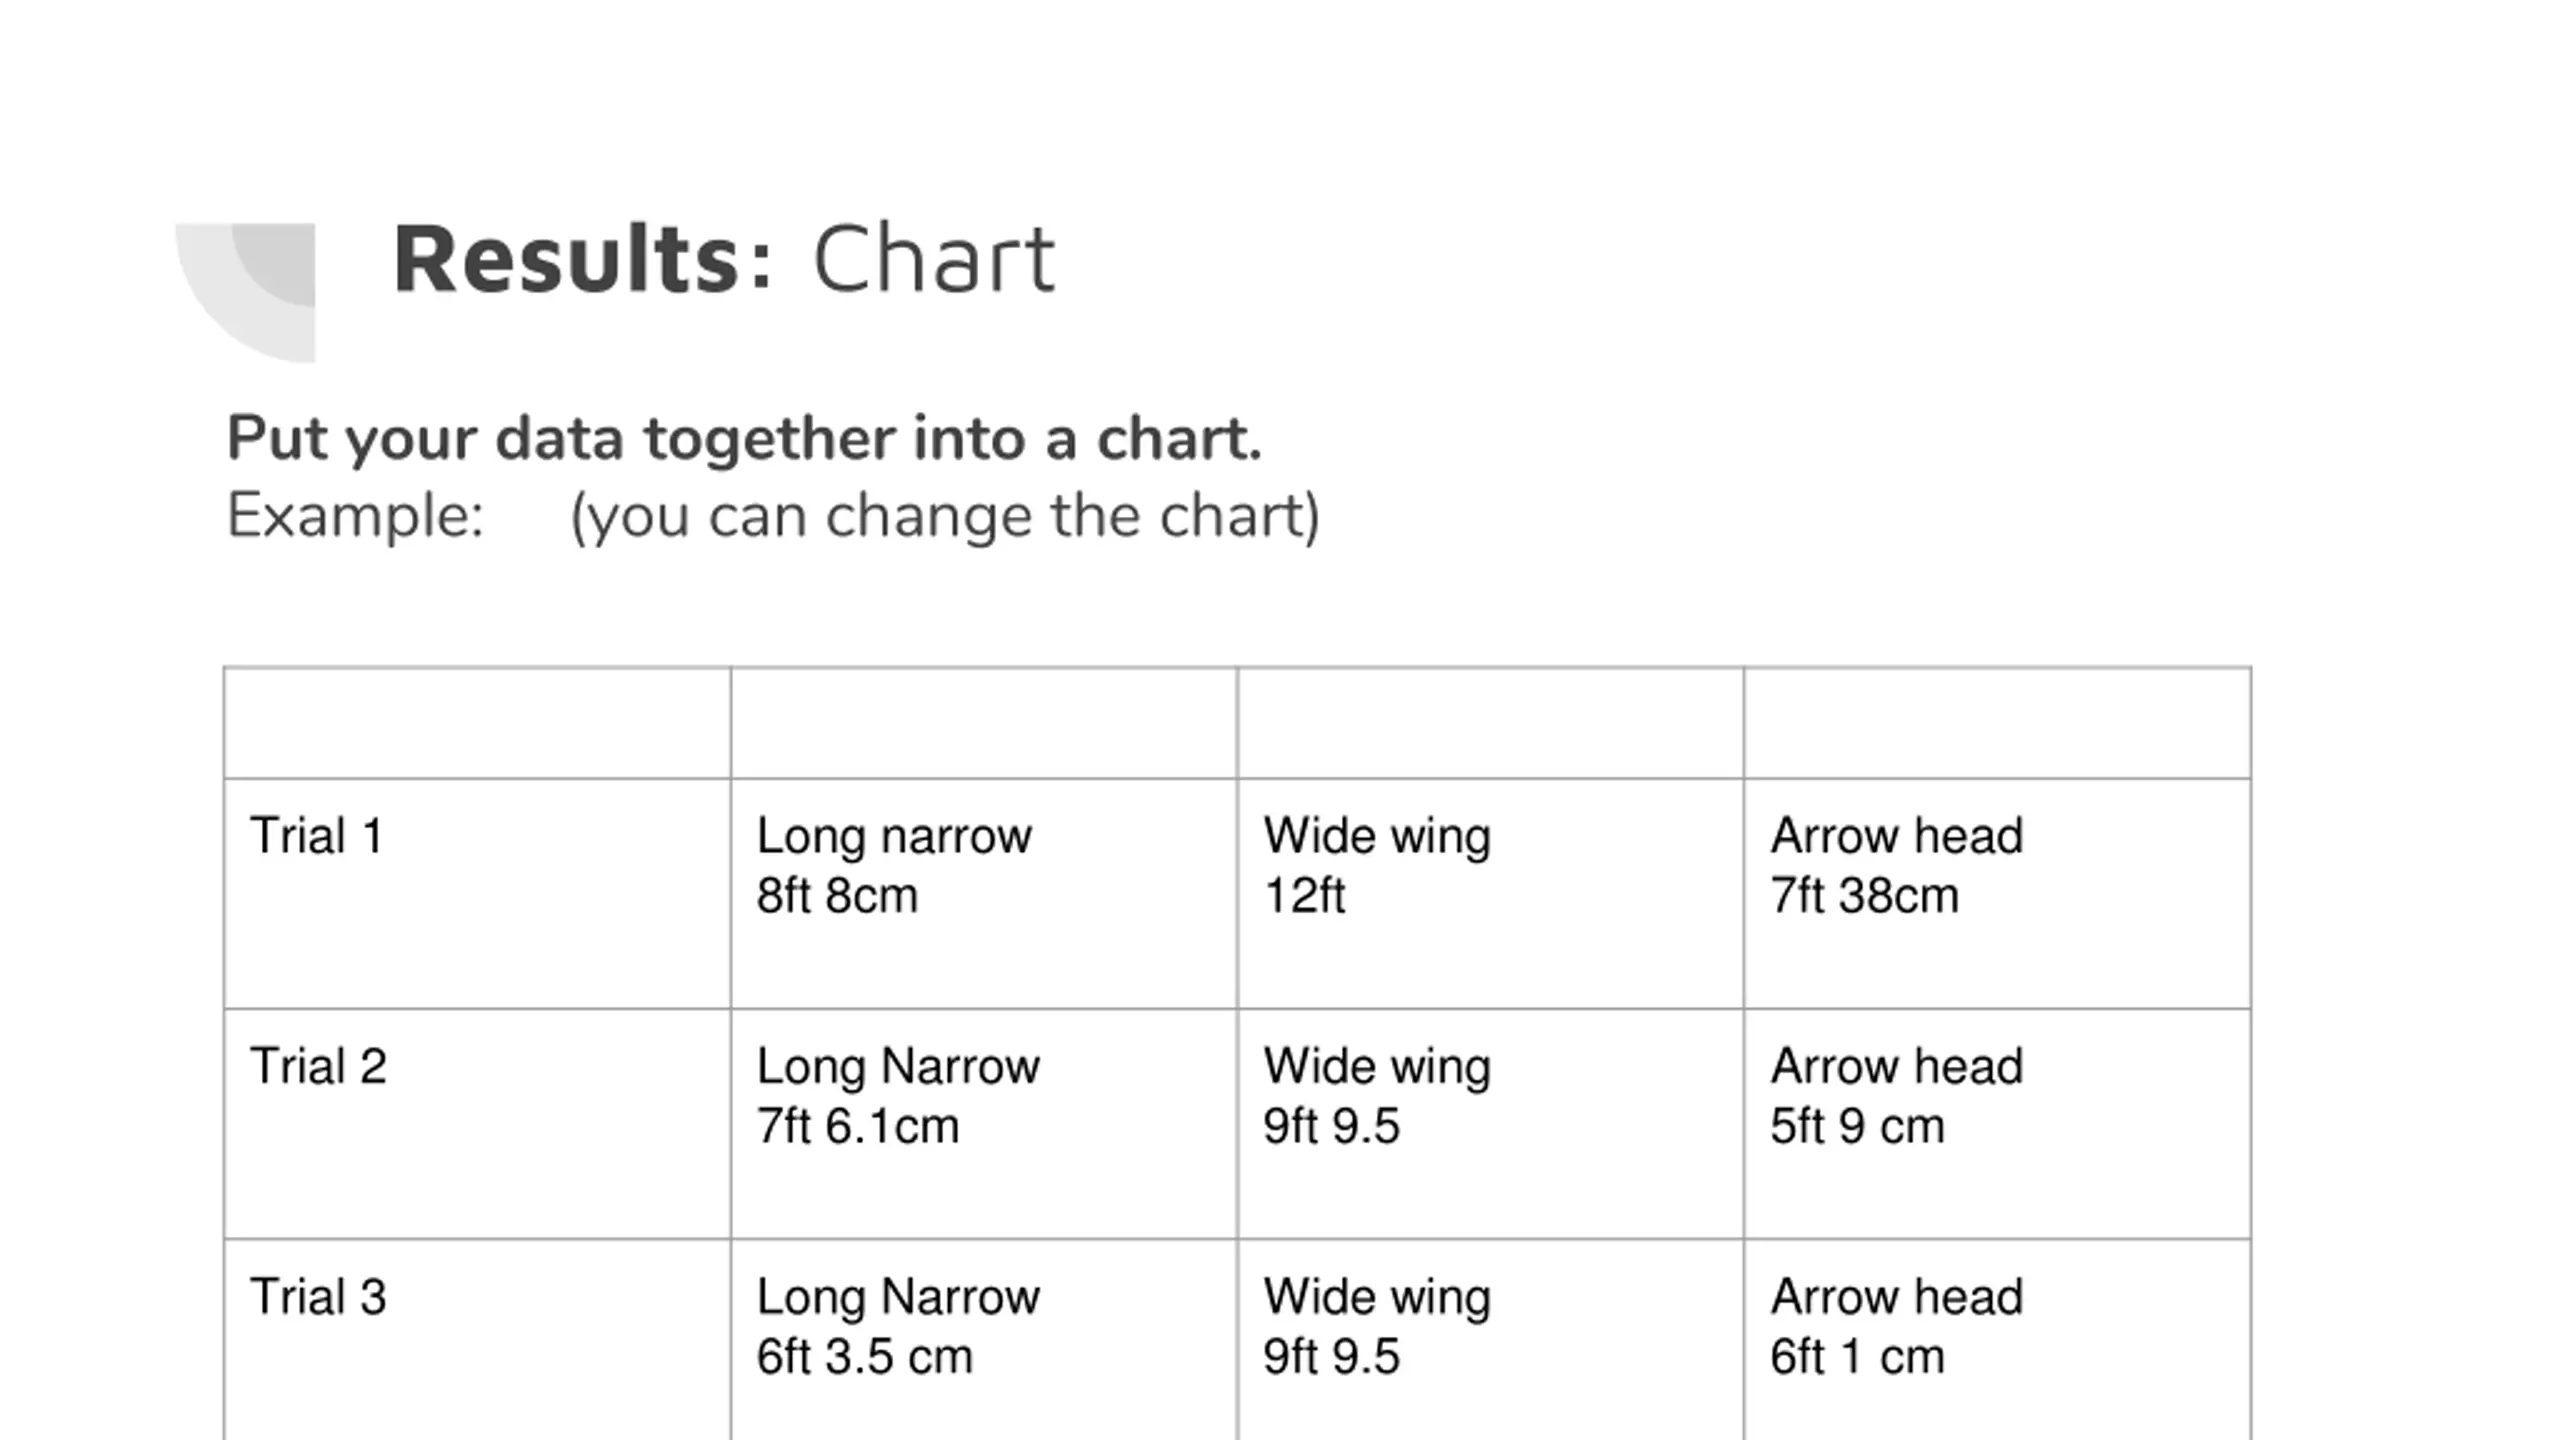This screenshot has width=2560, height=1440.
Task: Click Trial 2 'Wide wing 9ft 9.5' cell
Action: click(1491, 1124)
